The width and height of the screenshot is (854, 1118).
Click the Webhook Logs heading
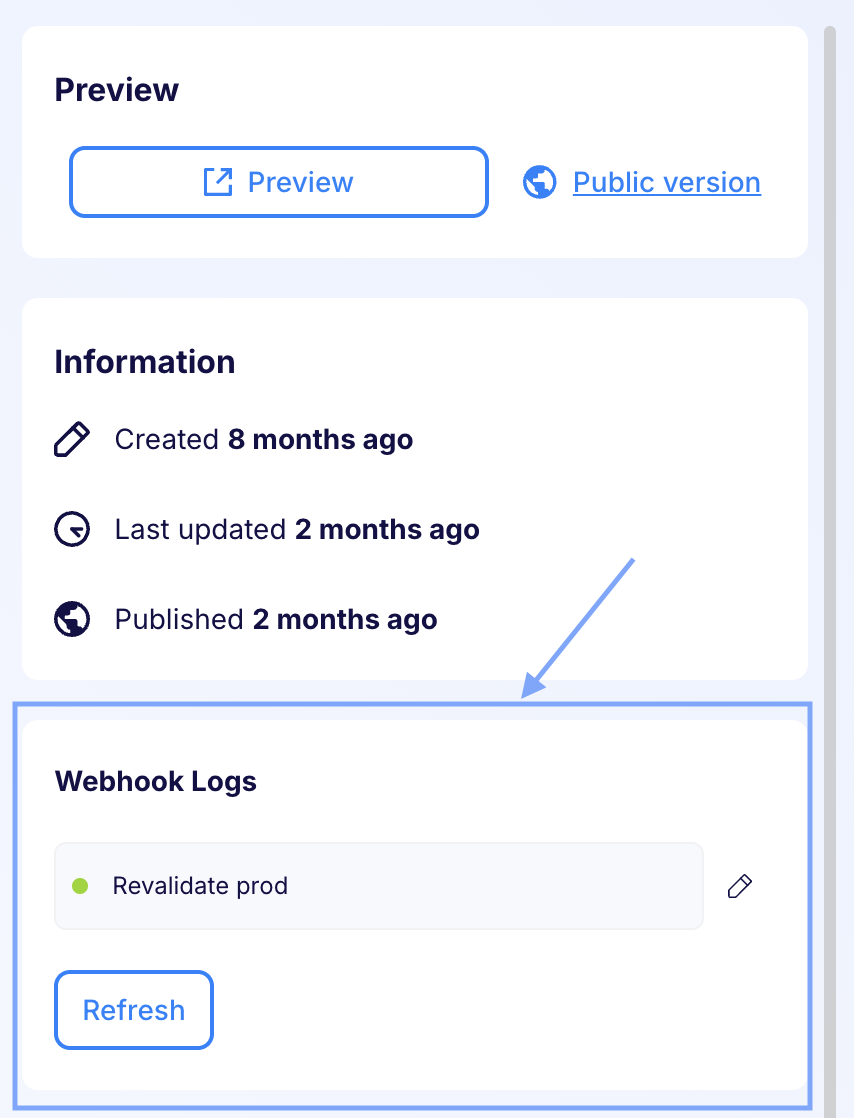156,781
